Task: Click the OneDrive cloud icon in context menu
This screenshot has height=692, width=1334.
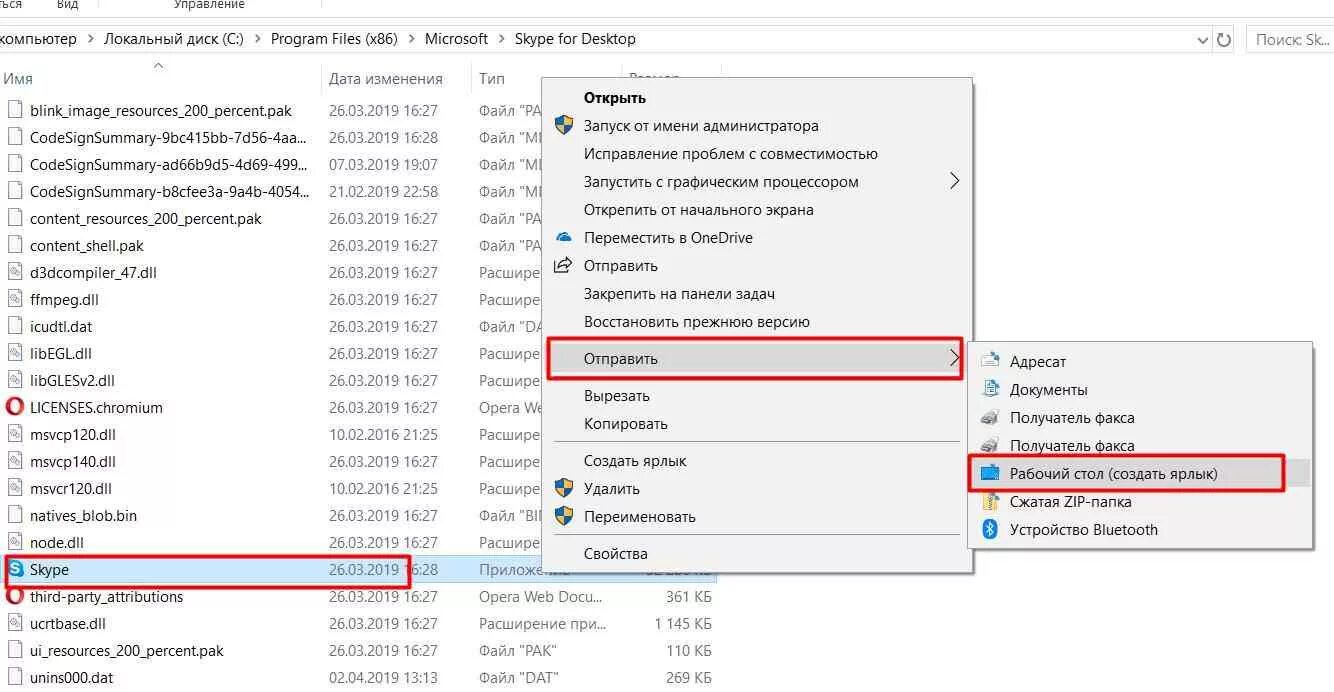Action: 564,238
